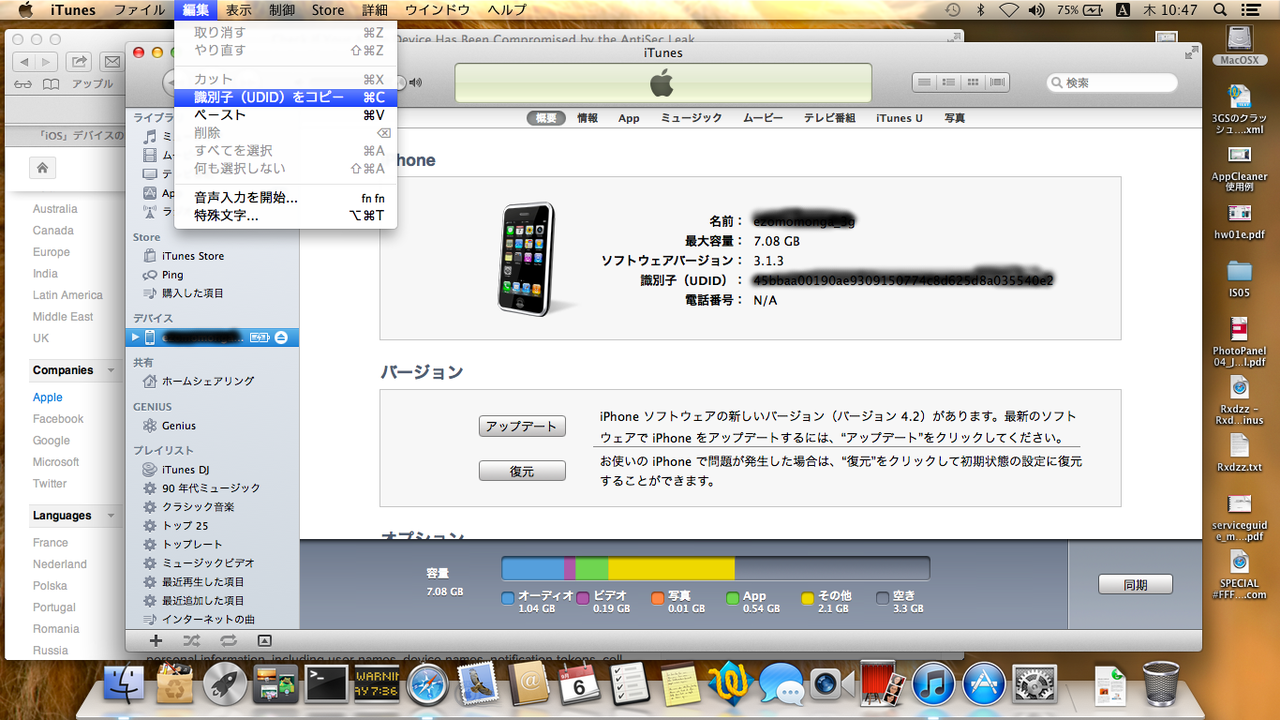Click the yellow その他 capacity segment

pyautogui.click(x=671, y=568)
